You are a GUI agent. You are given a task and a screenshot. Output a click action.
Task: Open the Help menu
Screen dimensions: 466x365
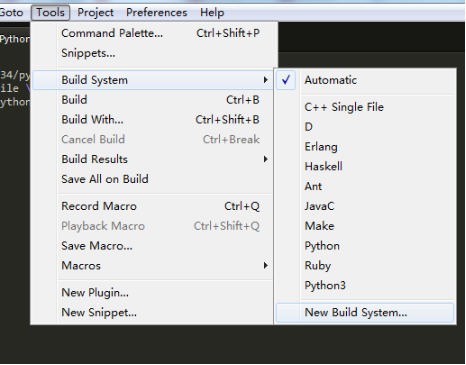[x=212, y=13]
